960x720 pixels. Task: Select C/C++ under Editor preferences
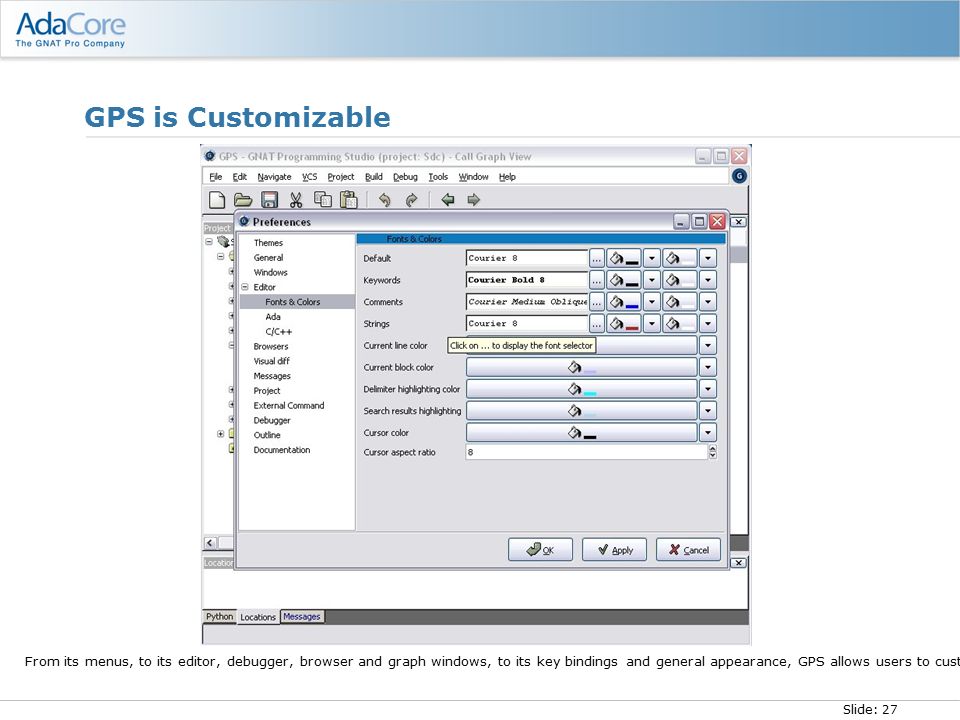[x=279, y=331]
